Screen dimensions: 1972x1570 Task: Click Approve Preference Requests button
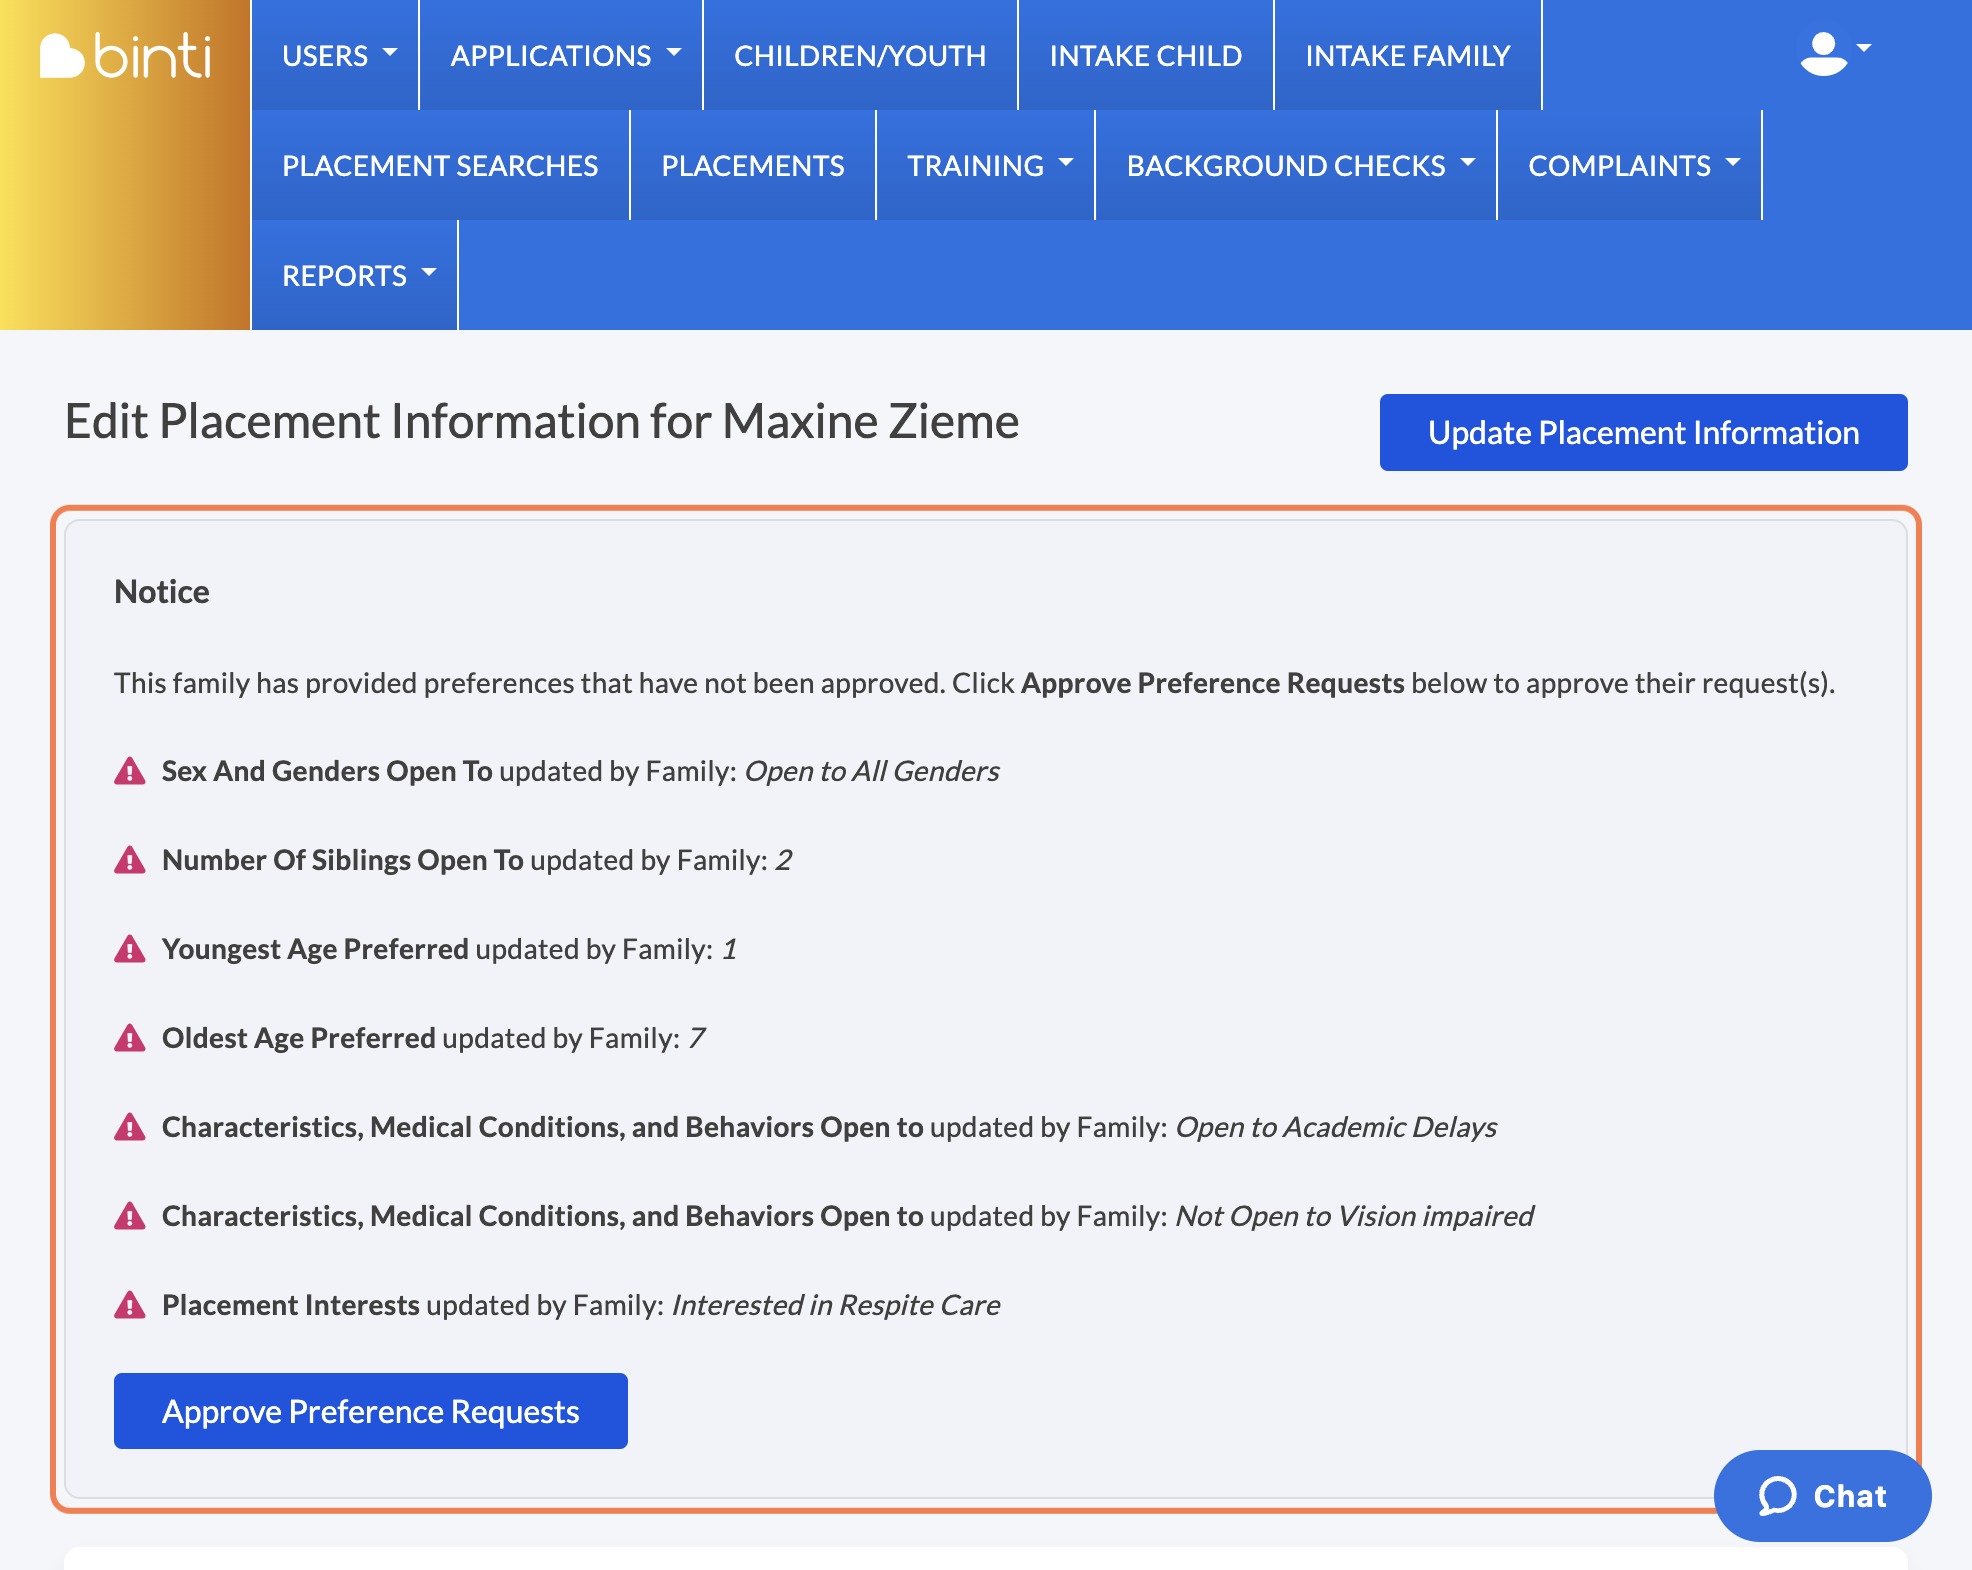pyautogui.click(x=370, y=1411)
